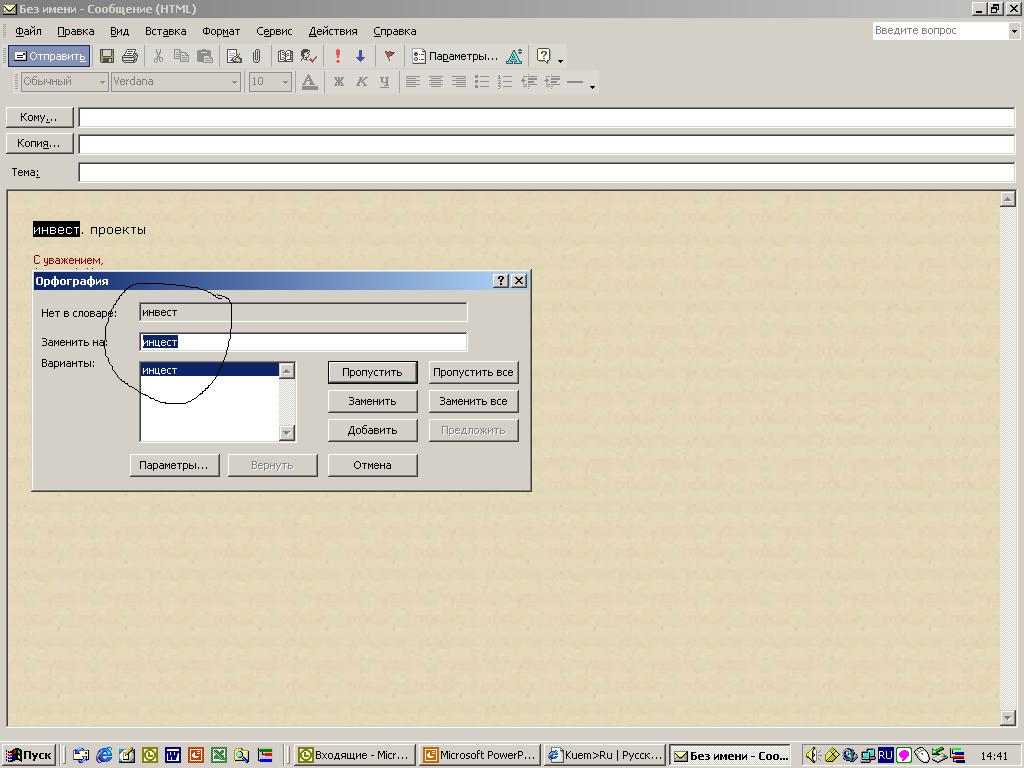Set low importance with blue arrow icon
This screenshot has width=1024, height=768.
click(360, 57)
